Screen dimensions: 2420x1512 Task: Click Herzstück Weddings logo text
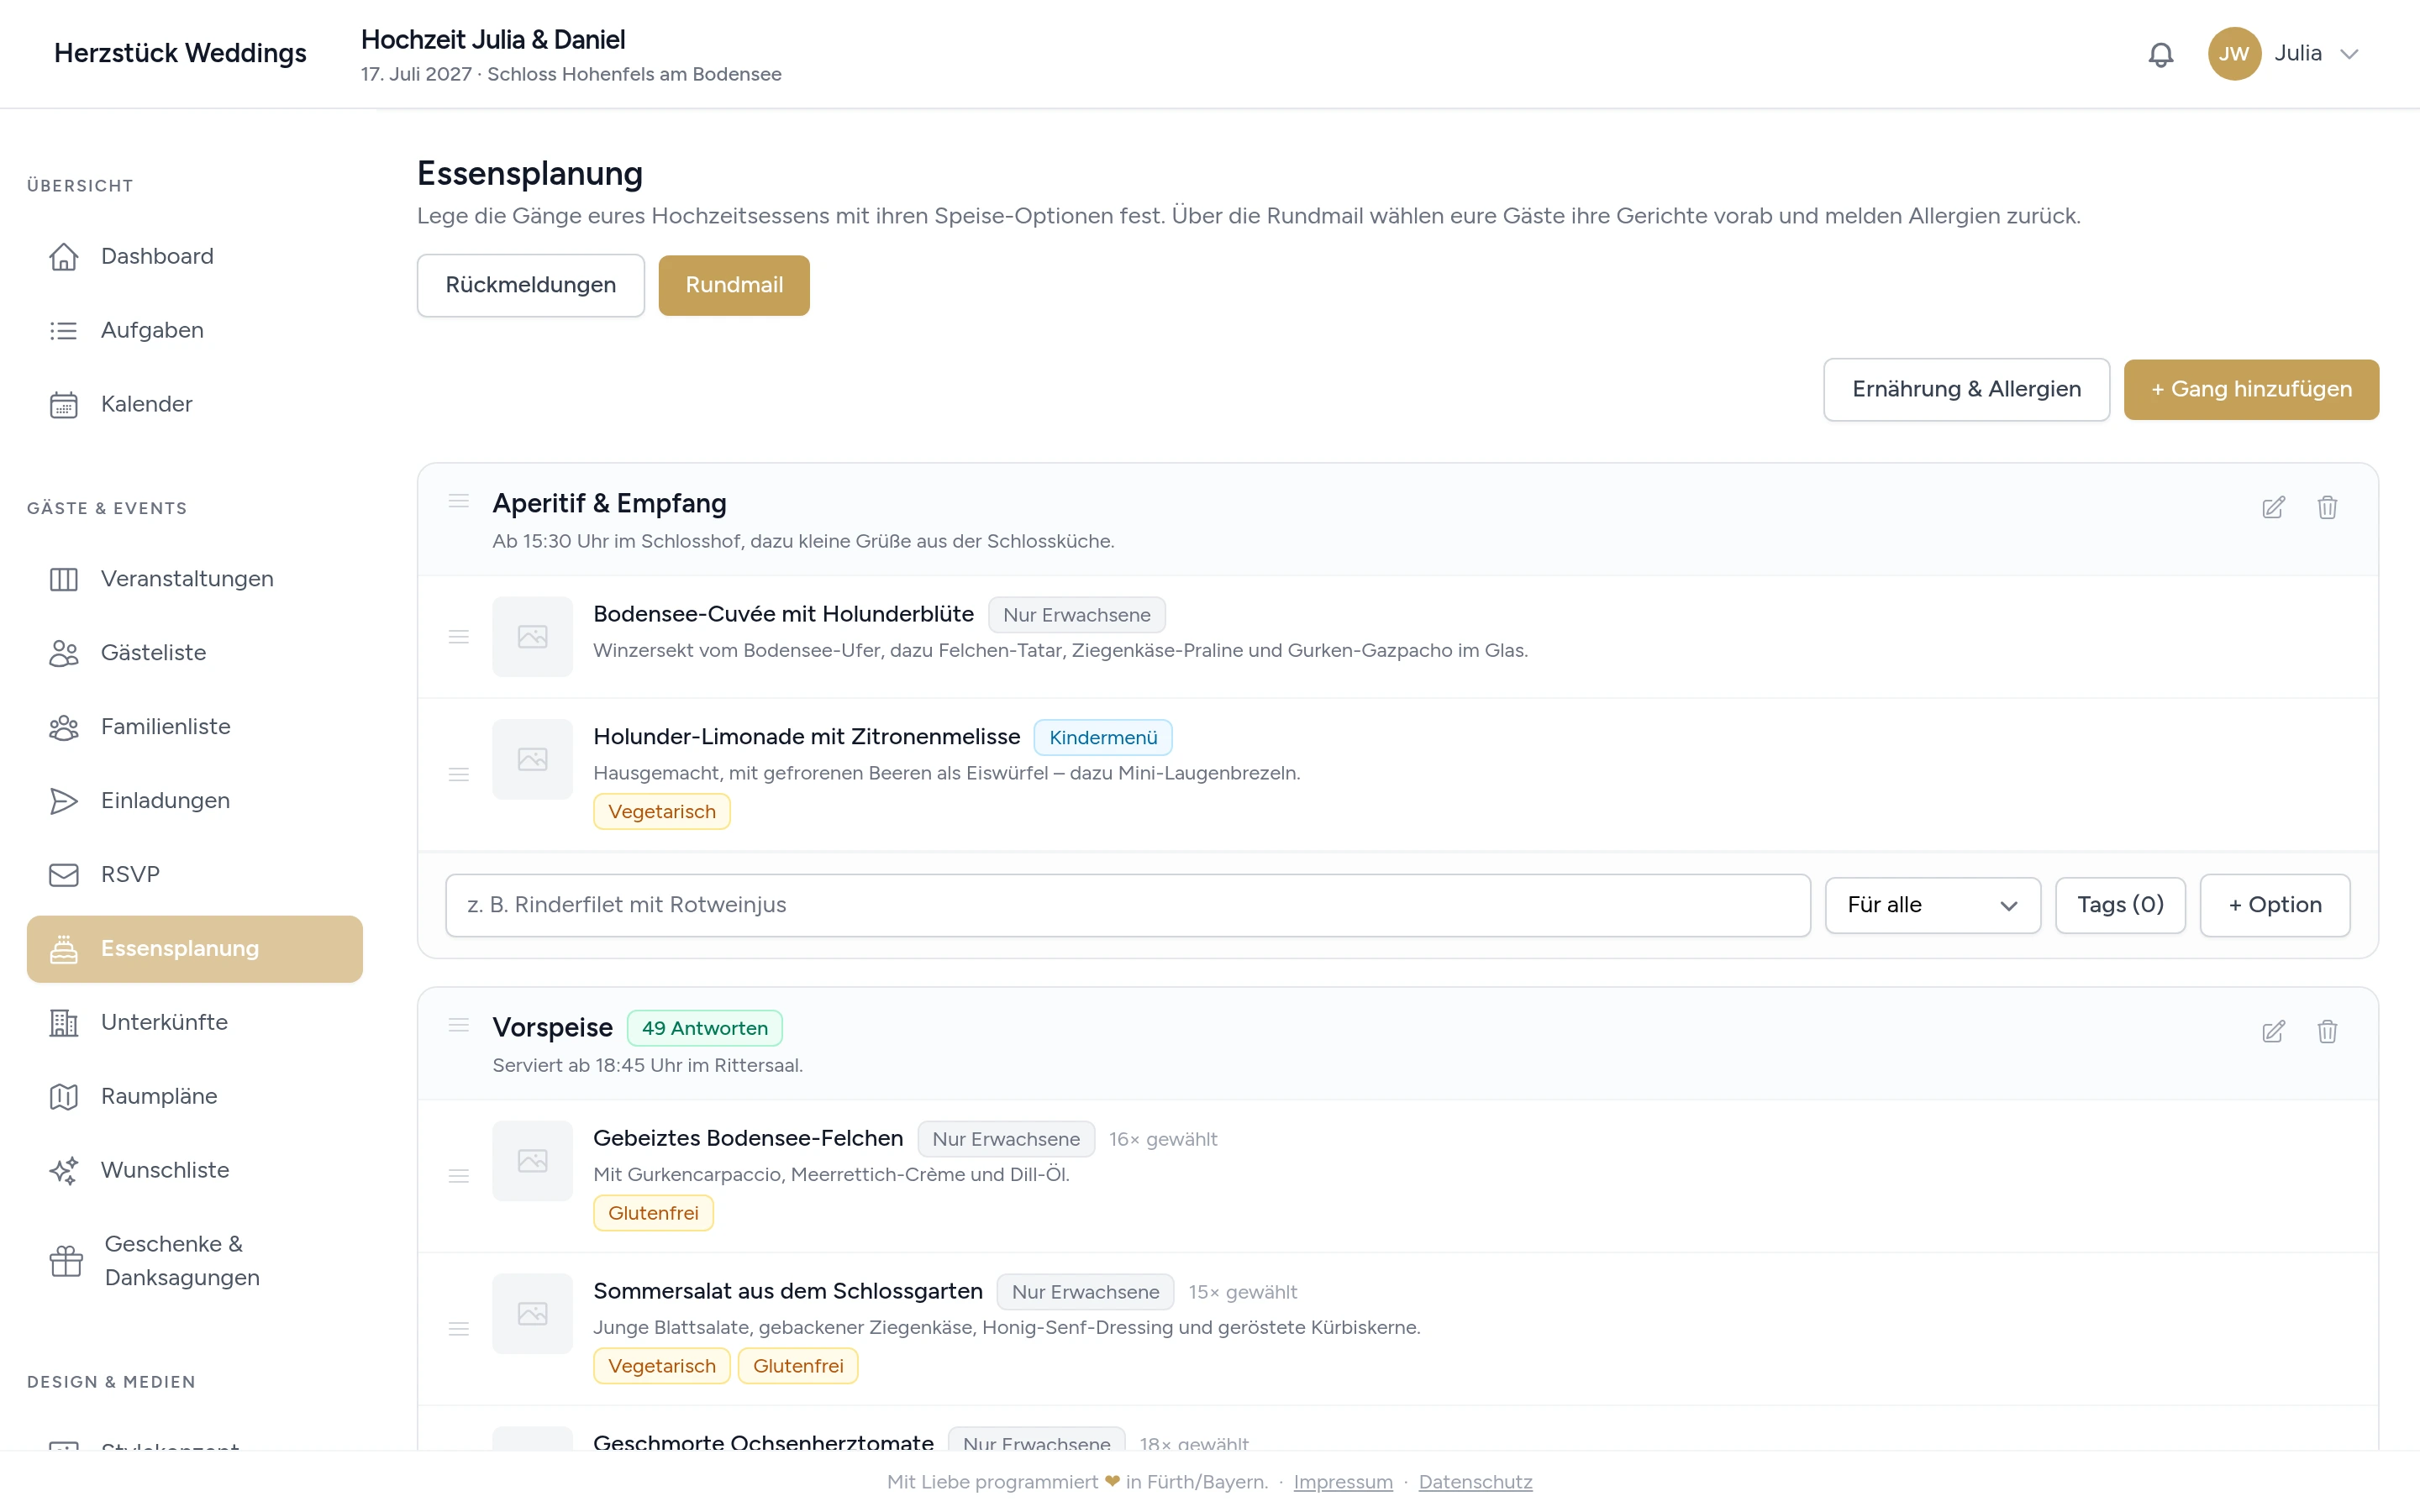pyautogui.click(x=180, y=54)
